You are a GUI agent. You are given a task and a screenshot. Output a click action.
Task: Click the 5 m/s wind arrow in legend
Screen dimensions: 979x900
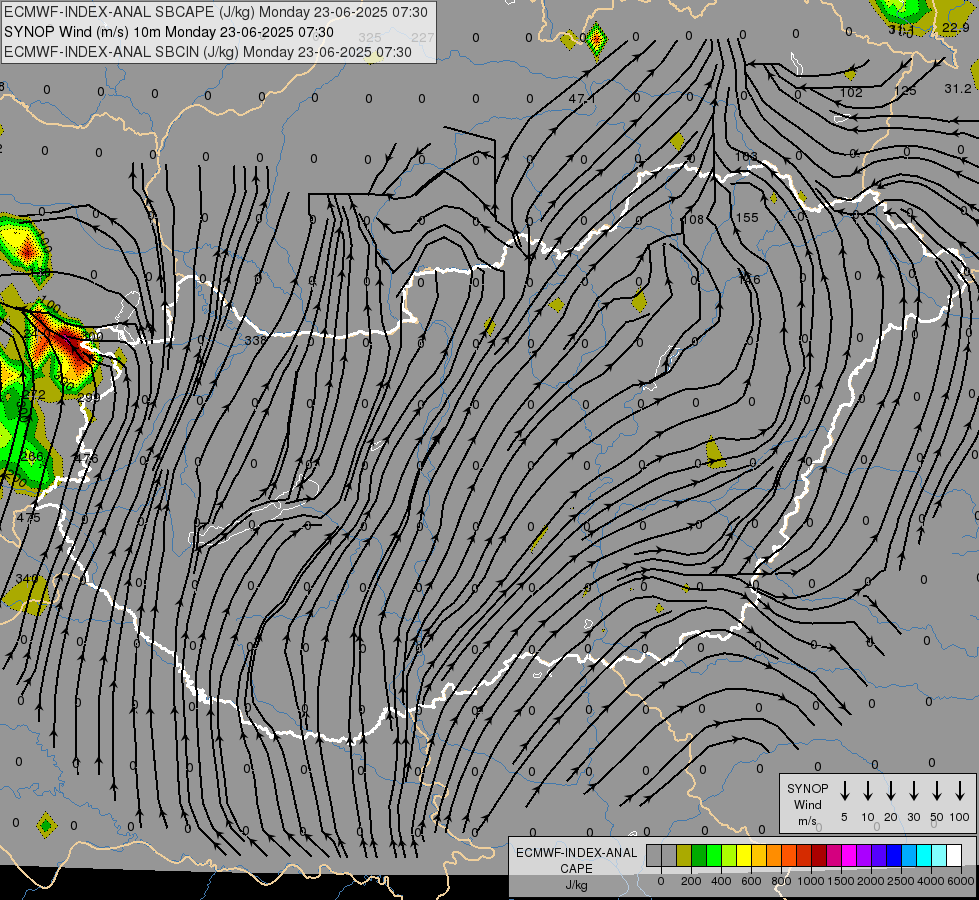844,791
